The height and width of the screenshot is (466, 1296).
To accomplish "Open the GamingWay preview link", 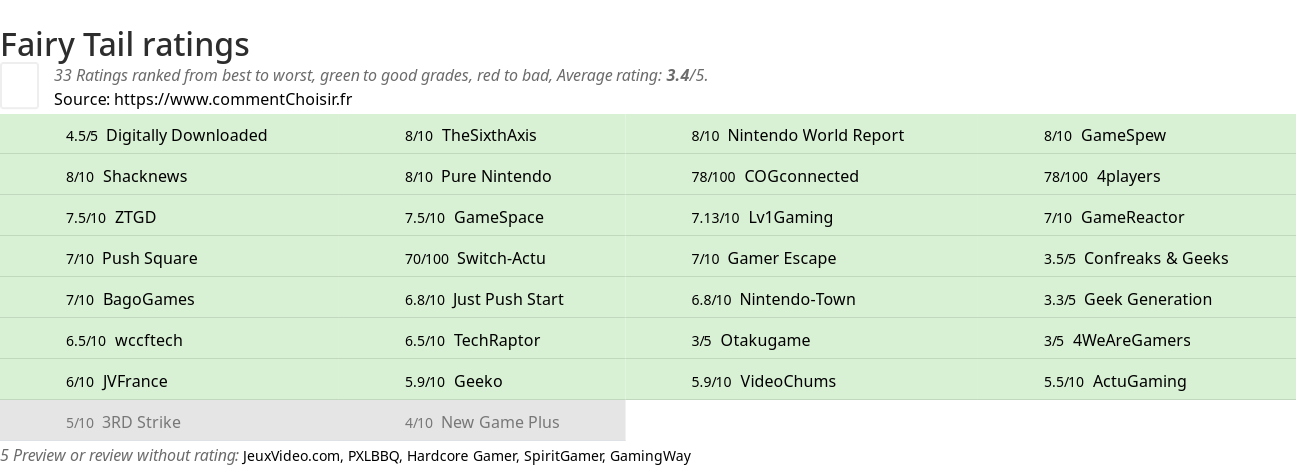I will pyautogui.click(x=650, y=456).
